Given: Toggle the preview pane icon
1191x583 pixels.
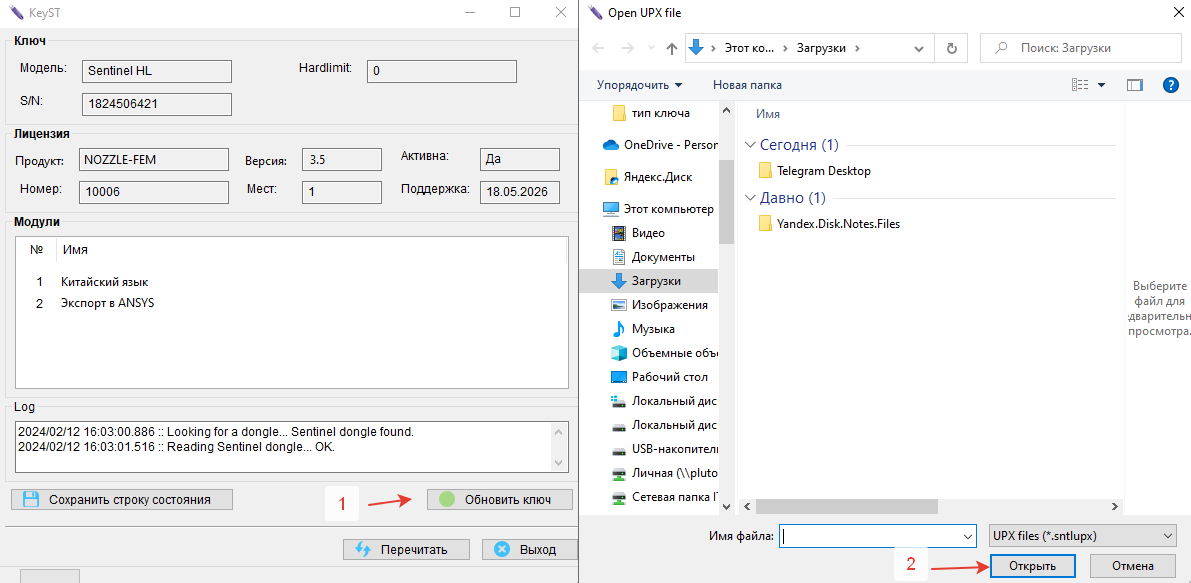Looking at the screenshot, I should click(1135, 85).
